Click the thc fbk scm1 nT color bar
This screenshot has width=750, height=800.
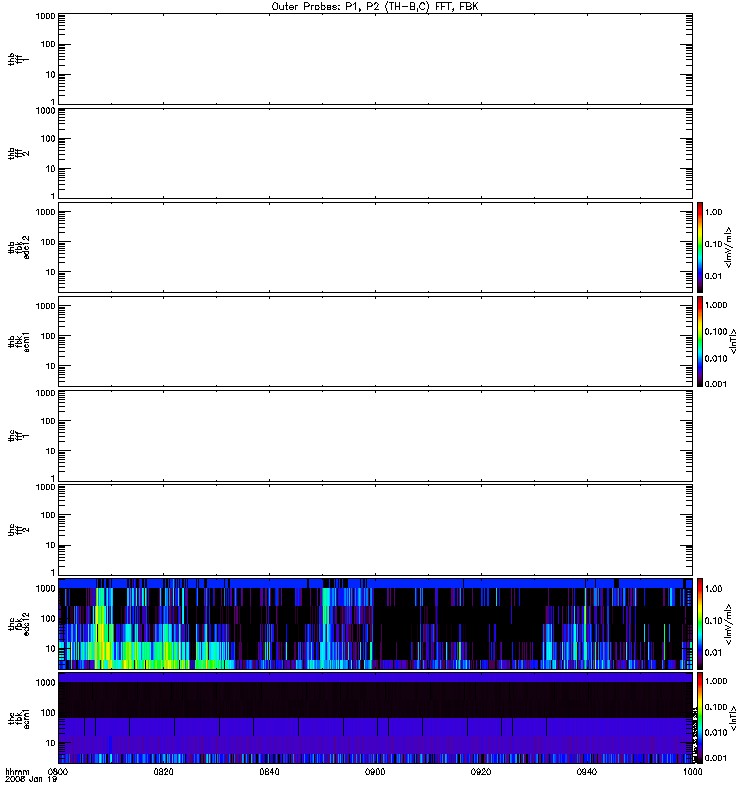point(700,718)
